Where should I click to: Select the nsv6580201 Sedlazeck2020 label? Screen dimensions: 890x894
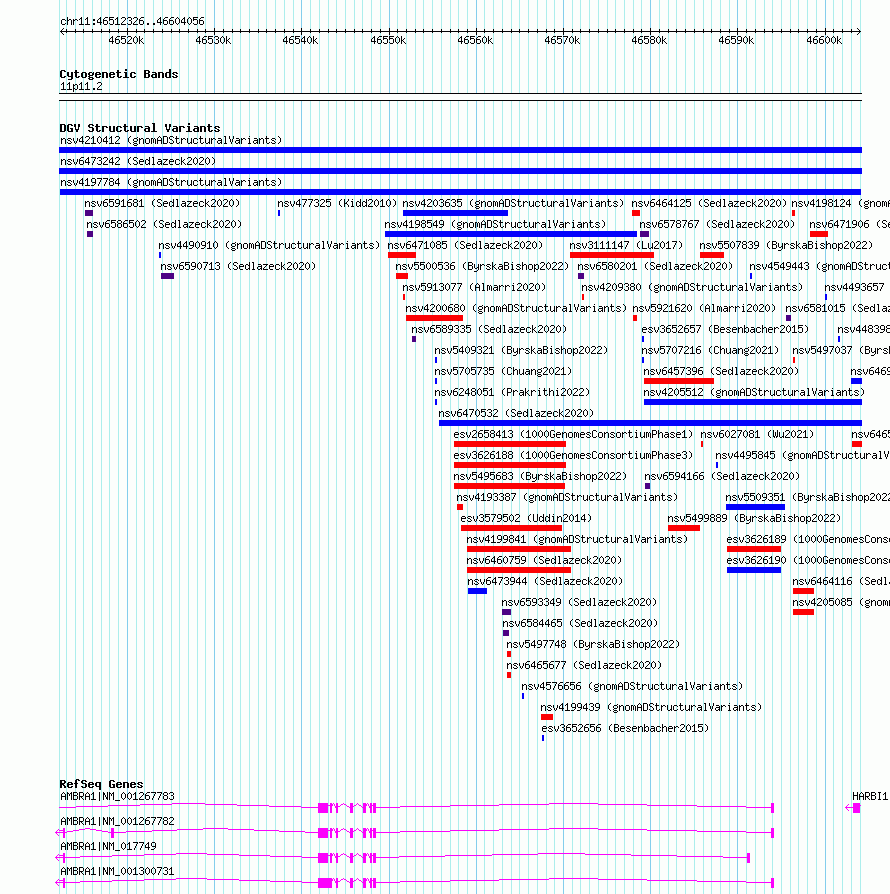[x=655, y=266]
